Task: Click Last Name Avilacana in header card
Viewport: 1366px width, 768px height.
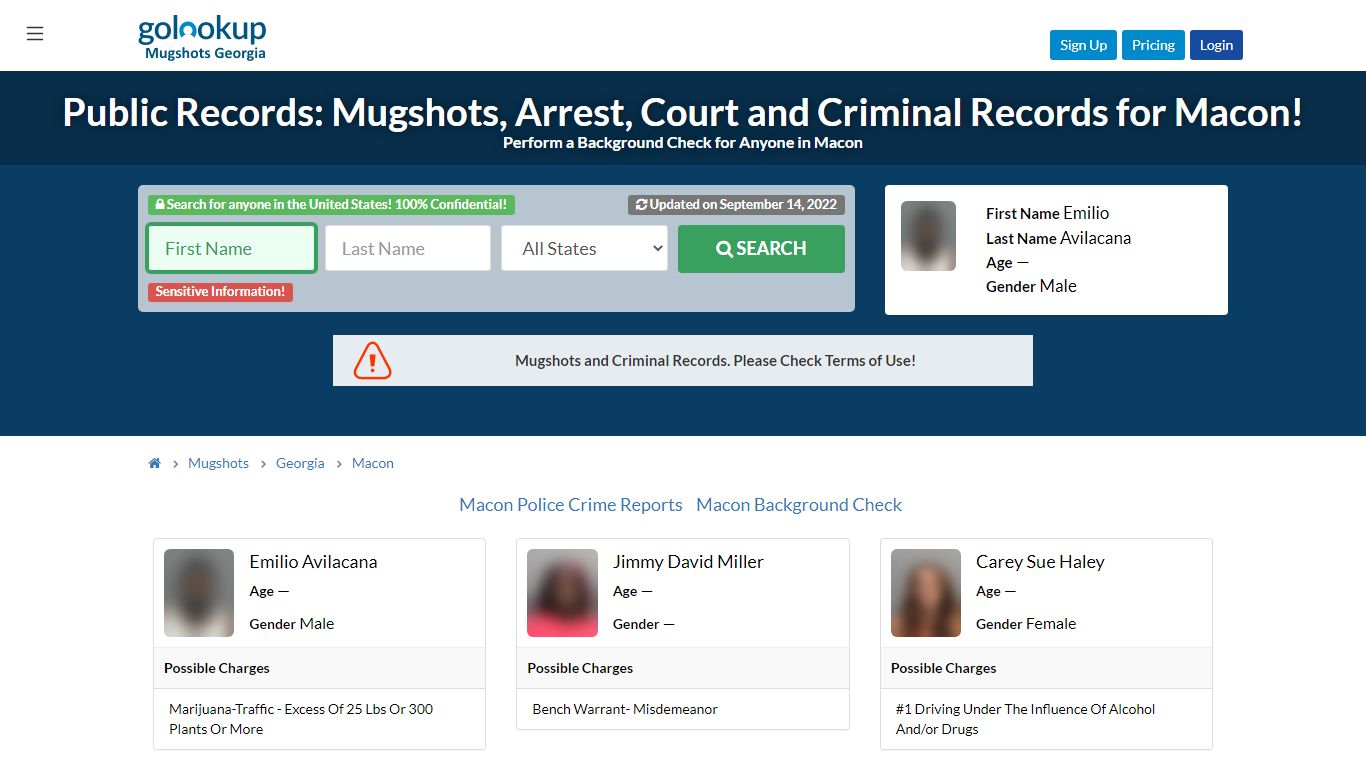Action: pos(1058,238)
